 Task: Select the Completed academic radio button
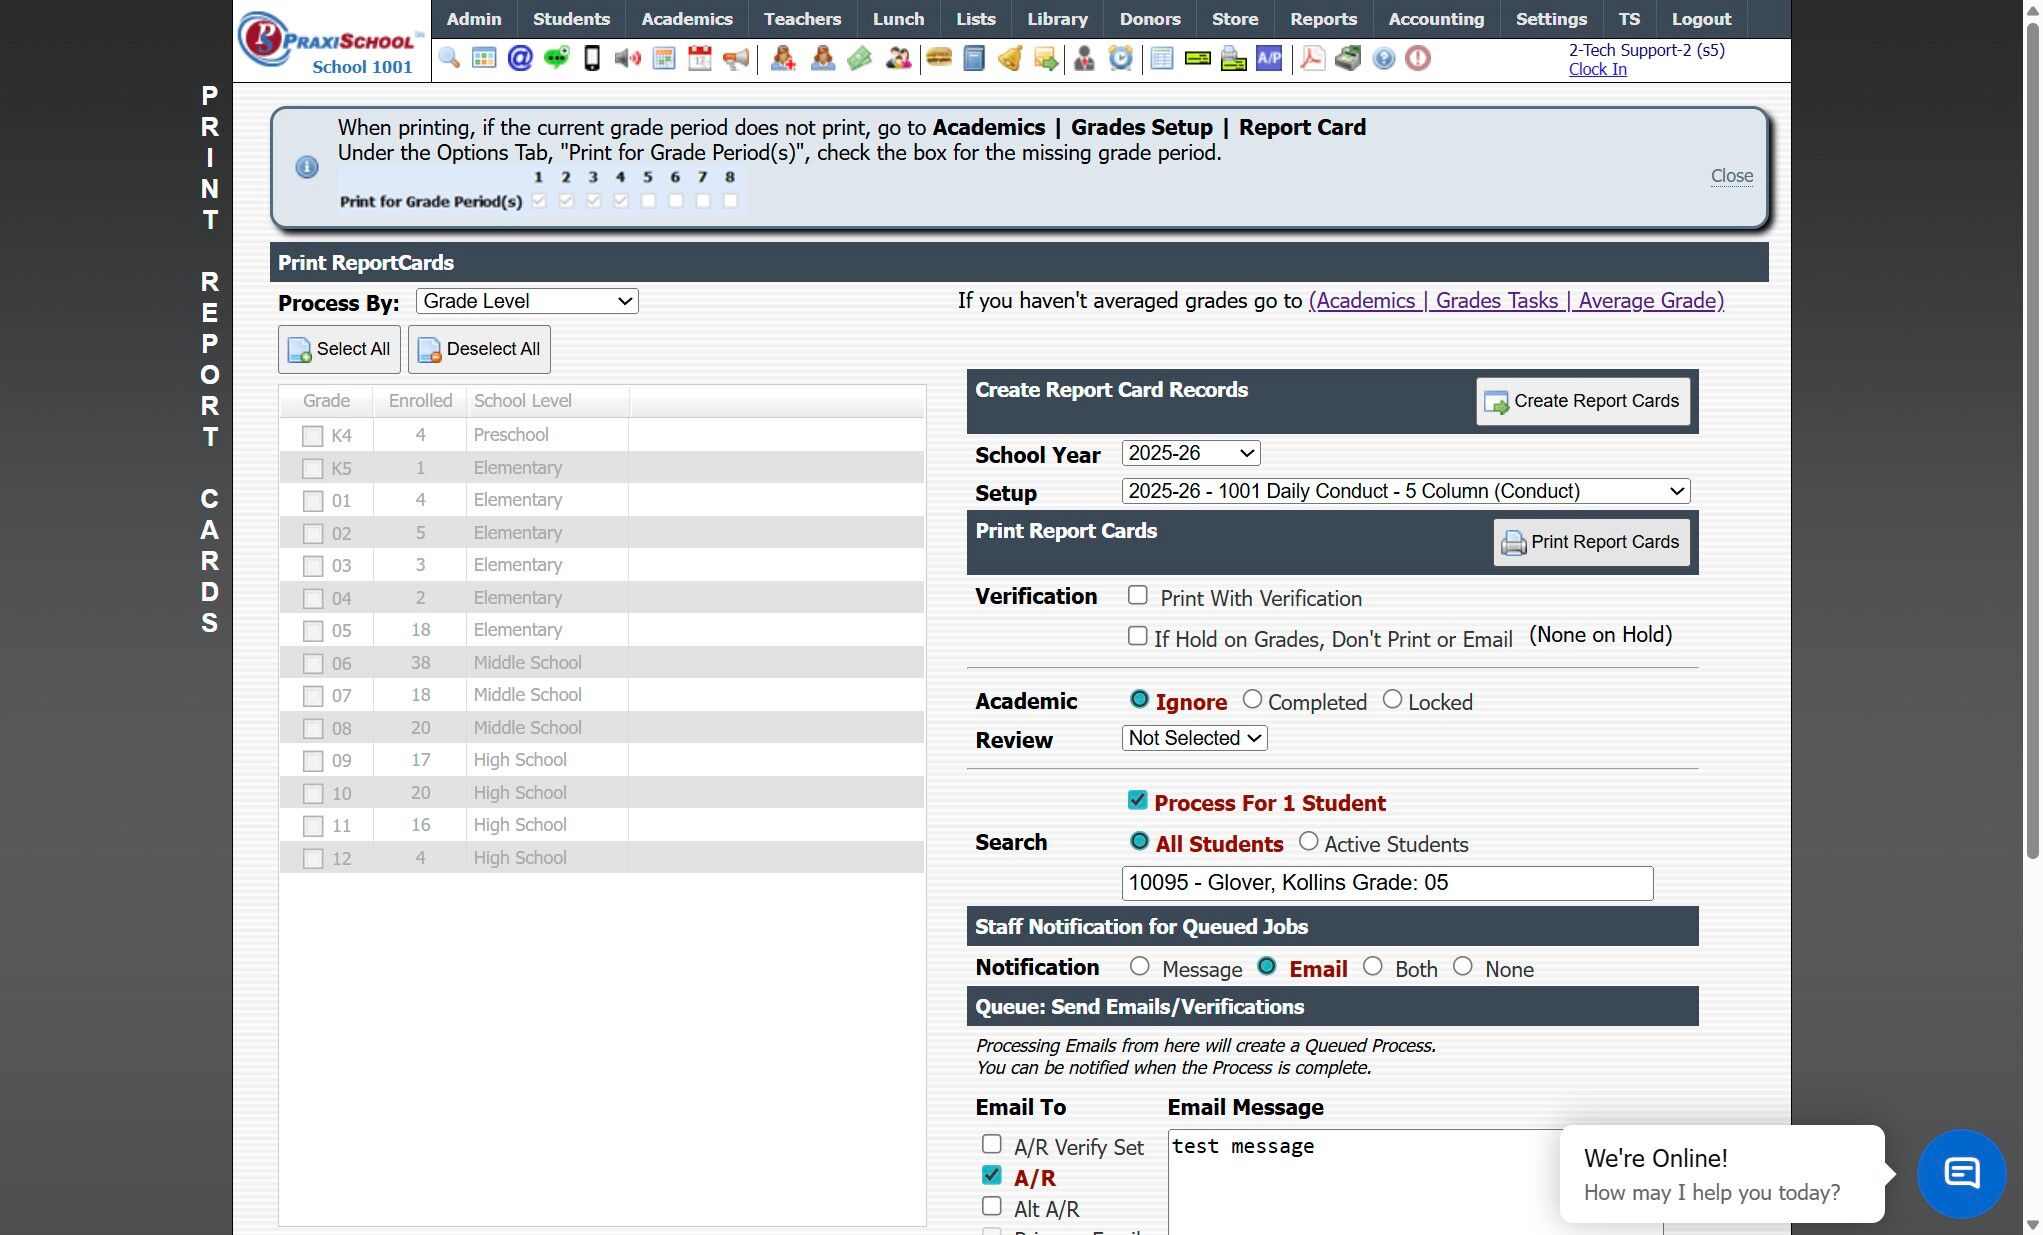point(1252,700)
